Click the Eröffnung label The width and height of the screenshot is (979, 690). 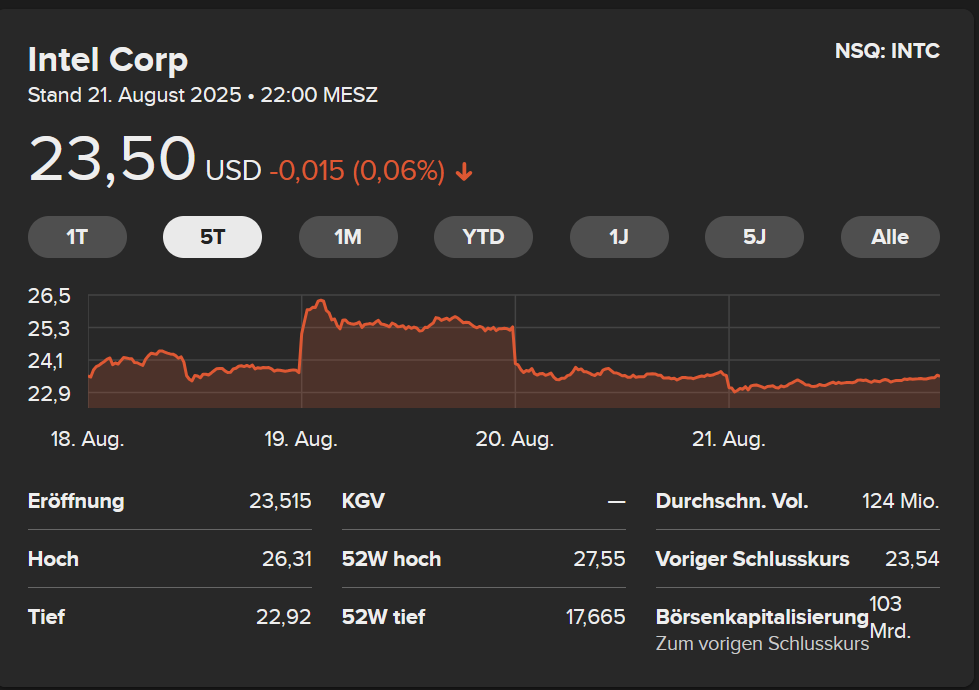click(76, 501)
